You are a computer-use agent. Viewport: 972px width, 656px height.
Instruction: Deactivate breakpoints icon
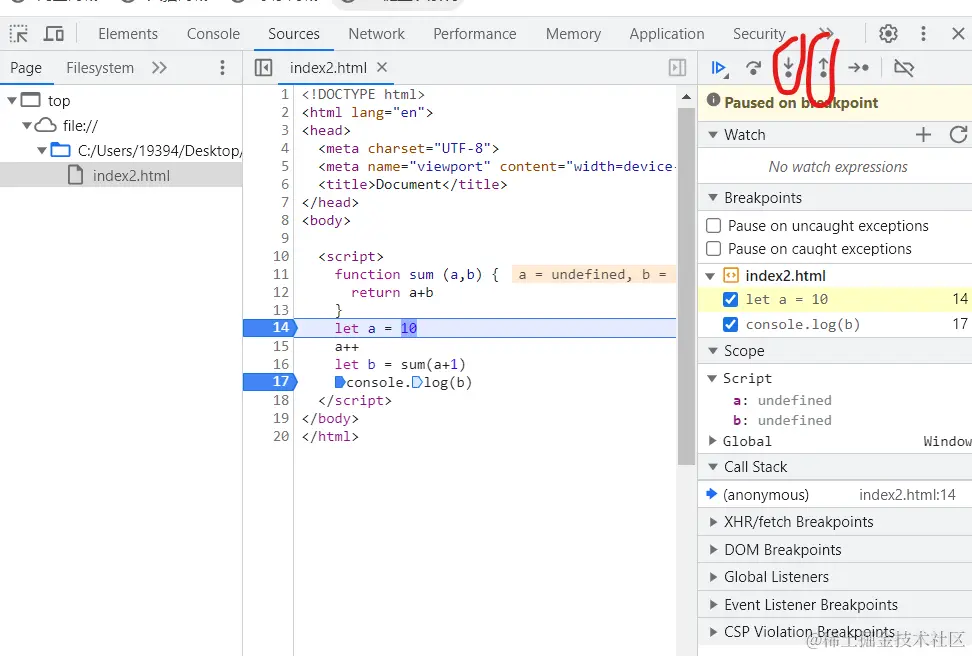coord(904,68)
